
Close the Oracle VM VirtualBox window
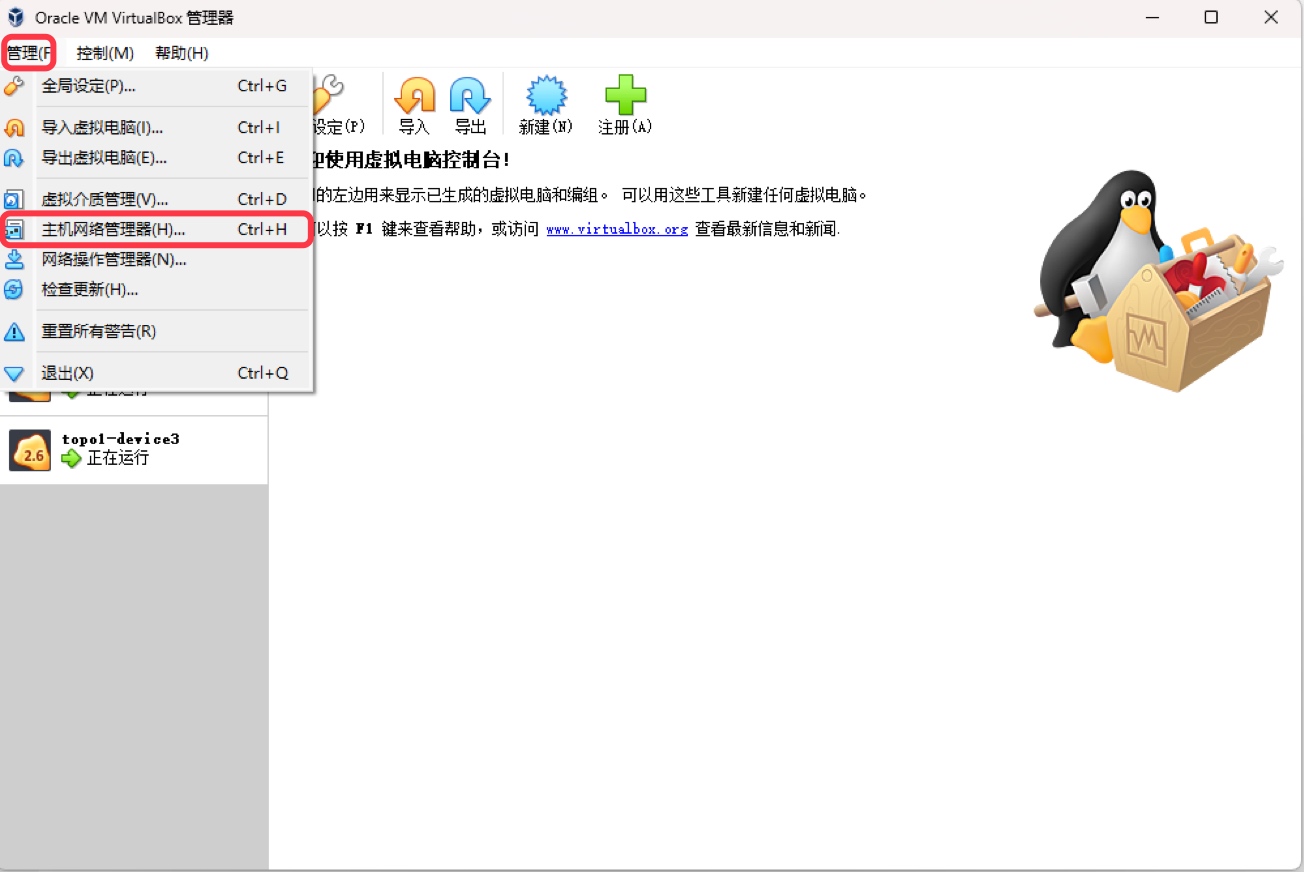(1271, 18)
